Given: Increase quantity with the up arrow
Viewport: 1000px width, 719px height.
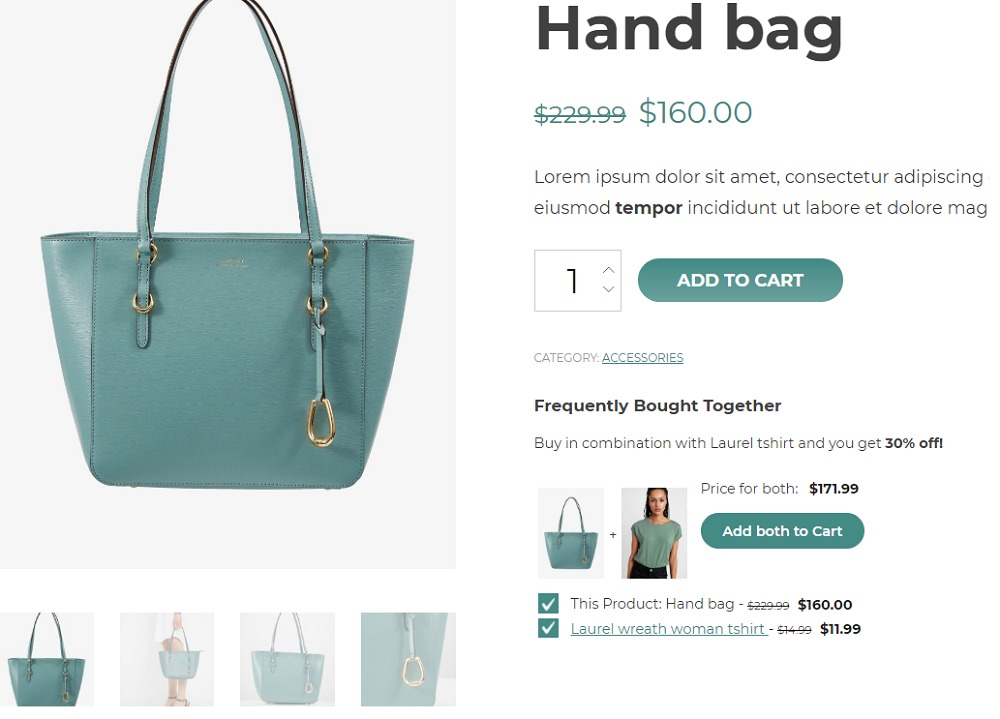Looking at the screenshot, I should 608,270.
